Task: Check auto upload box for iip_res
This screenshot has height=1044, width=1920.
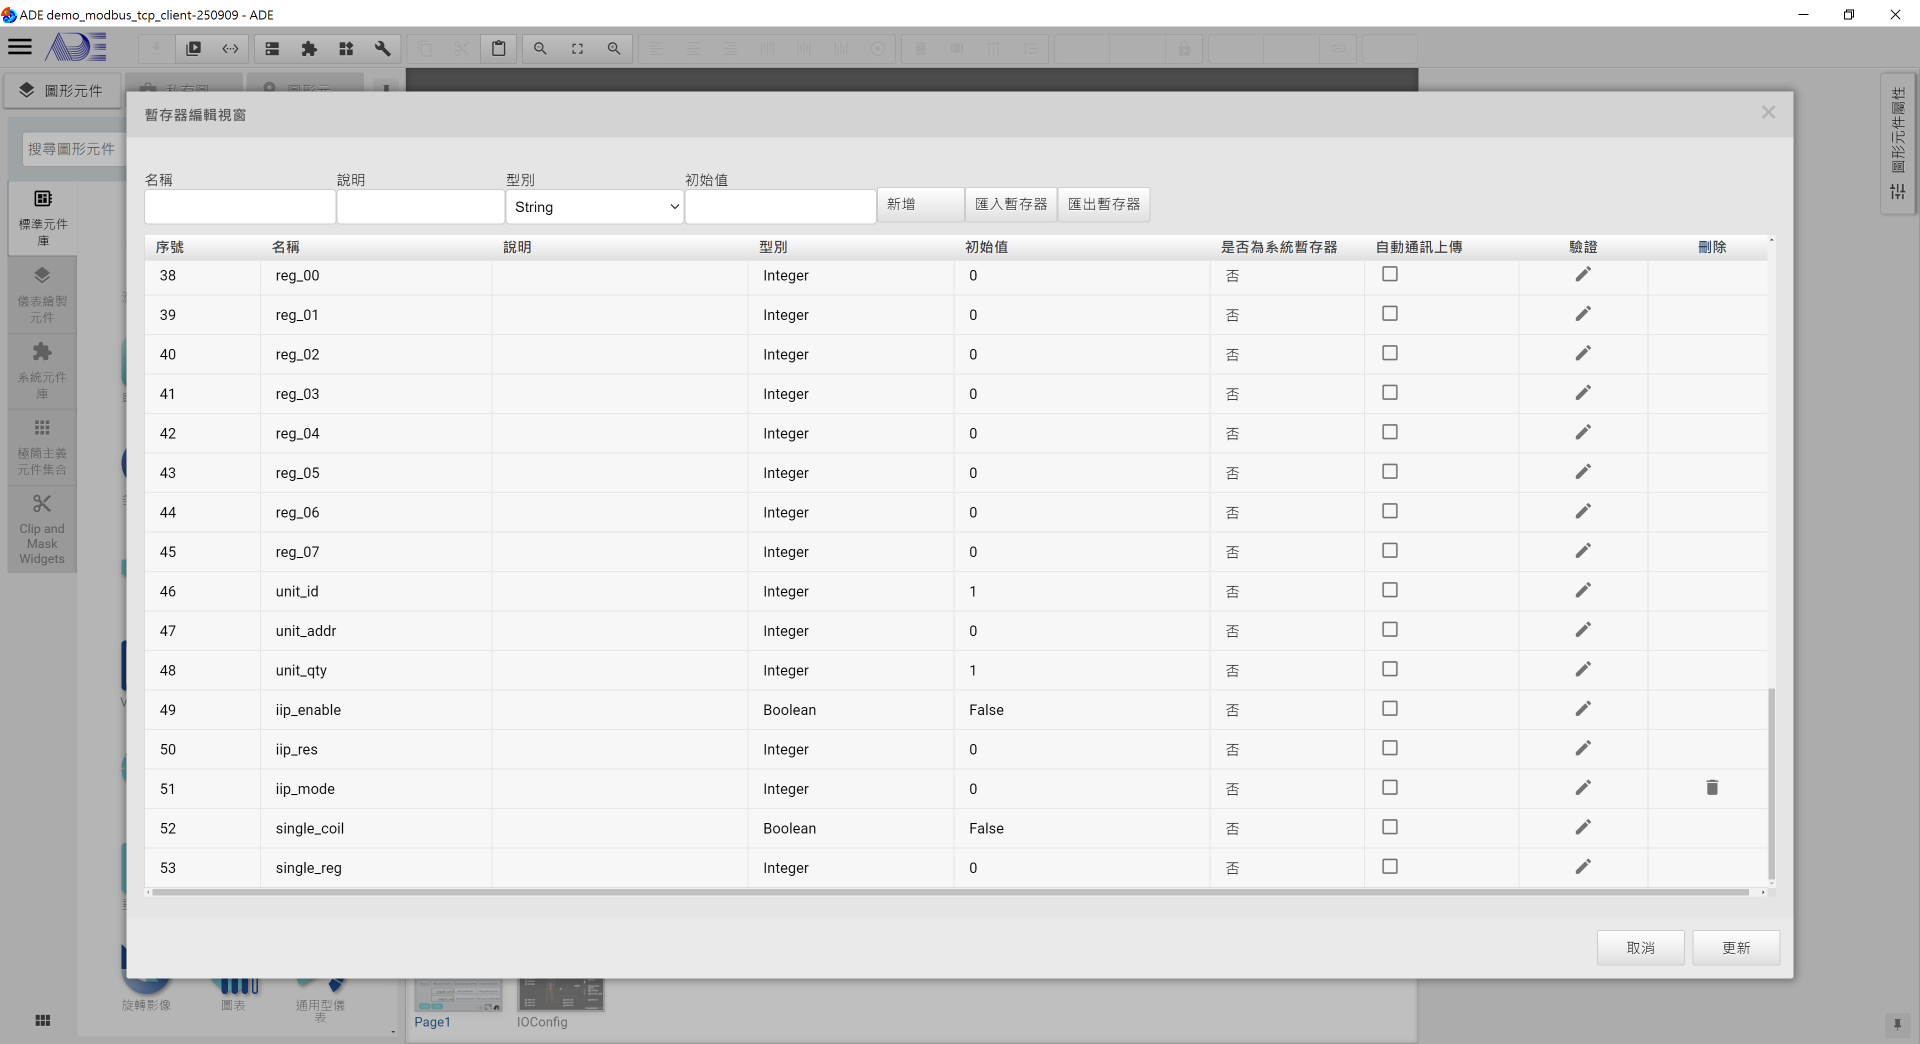Action: (1389, 748)
